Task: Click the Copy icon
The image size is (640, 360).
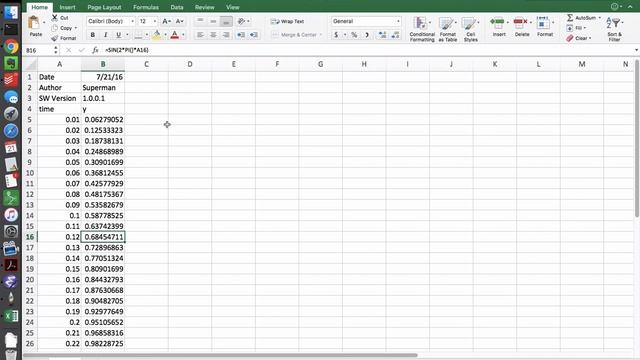Action: click(x=55, y=28)
